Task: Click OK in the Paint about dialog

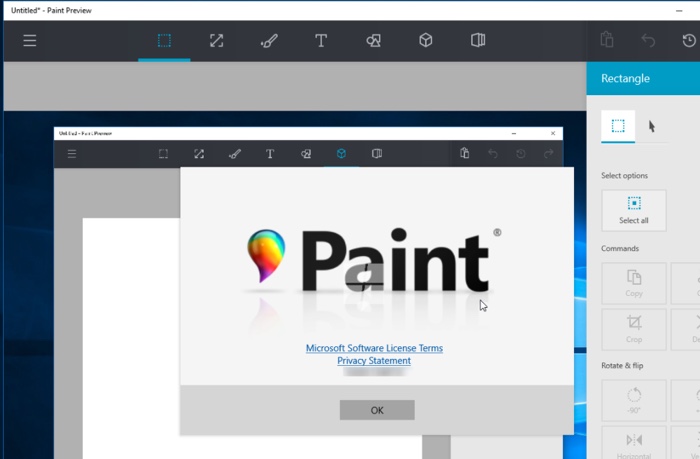Action: (377, 410)
